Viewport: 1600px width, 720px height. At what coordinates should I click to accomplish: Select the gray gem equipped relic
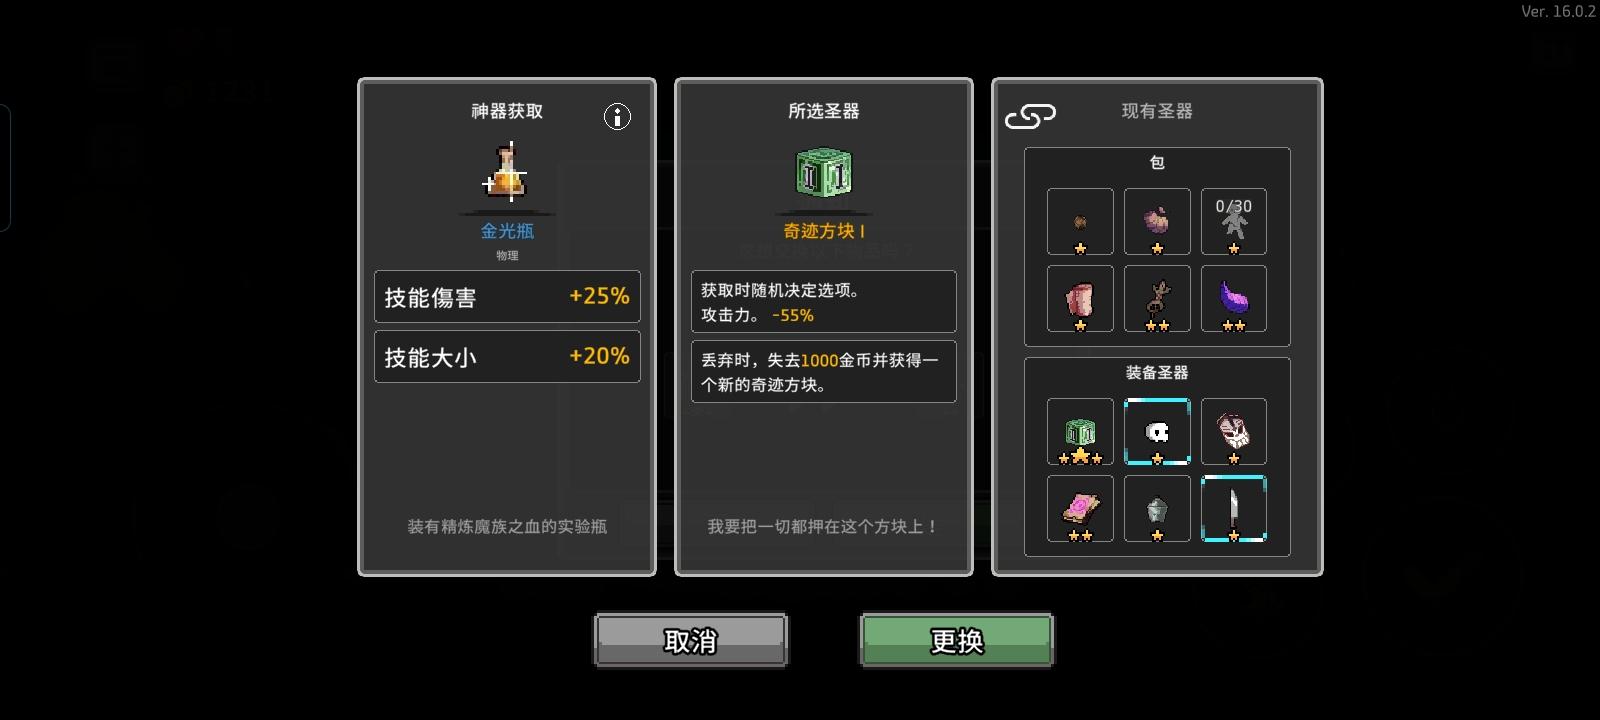pyautogui.click(x=1157, y=509)
